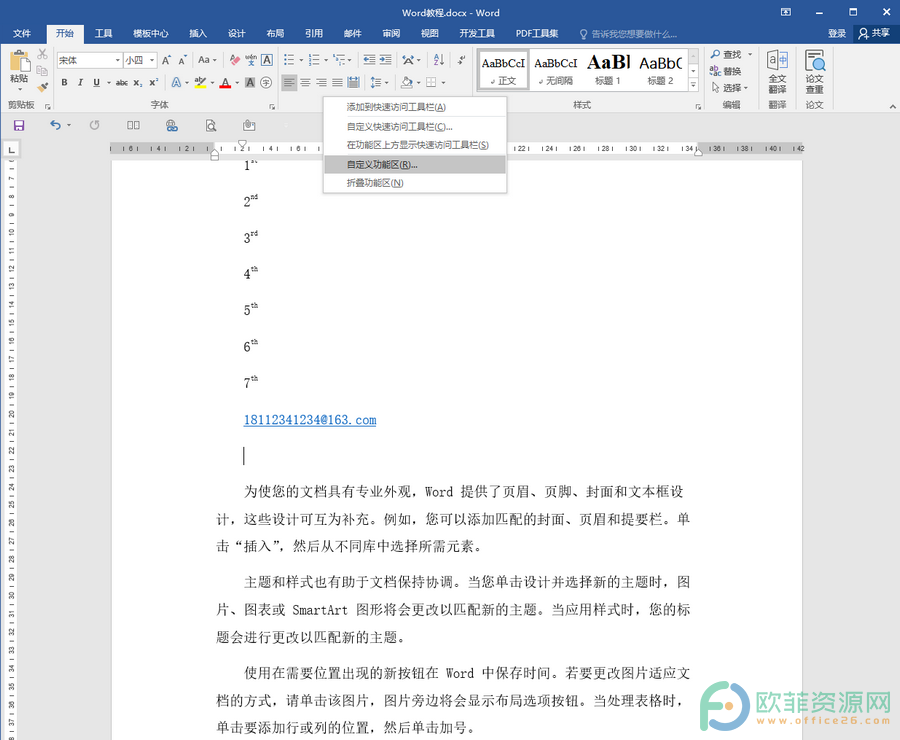The width and height of the screenshot is (900, 740).
Task: Open the 文件 (File) tab
Action: pyautogui.click(x=22, y=33)
